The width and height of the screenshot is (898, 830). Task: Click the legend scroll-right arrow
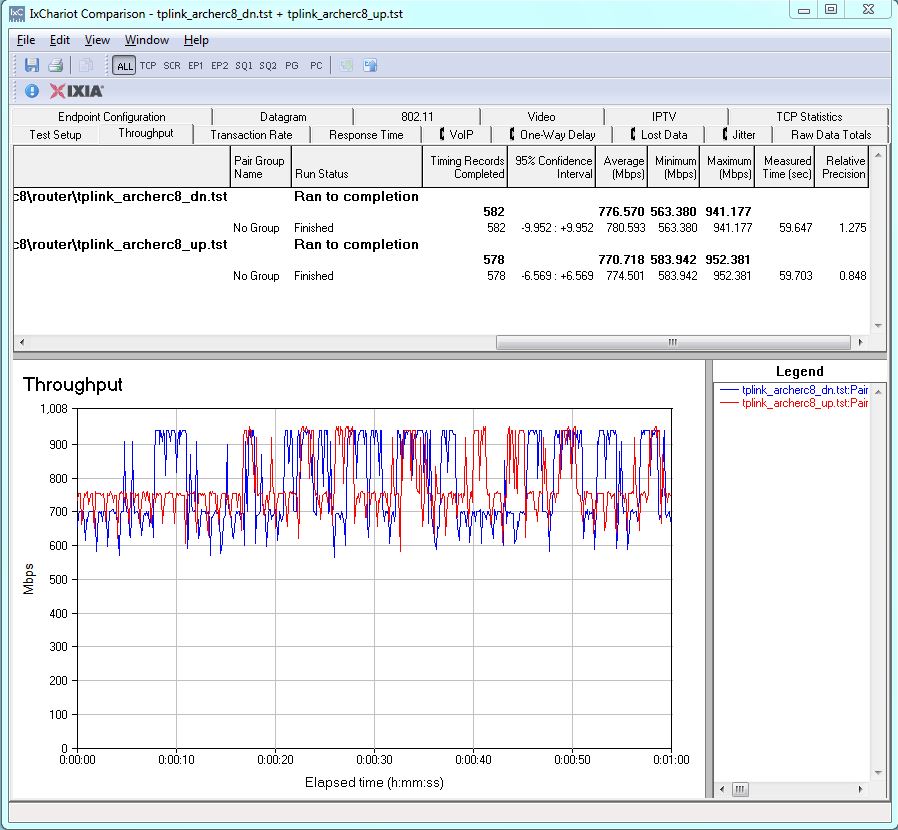[x=860, y=789]
